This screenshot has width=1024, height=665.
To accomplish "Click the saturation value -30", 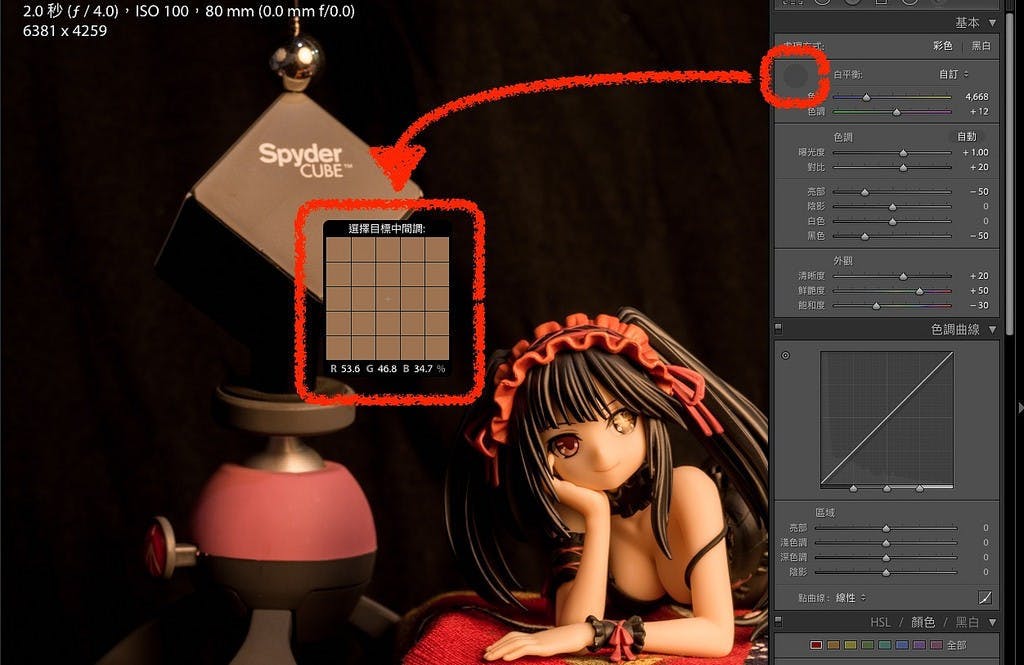I will (979, 305).
